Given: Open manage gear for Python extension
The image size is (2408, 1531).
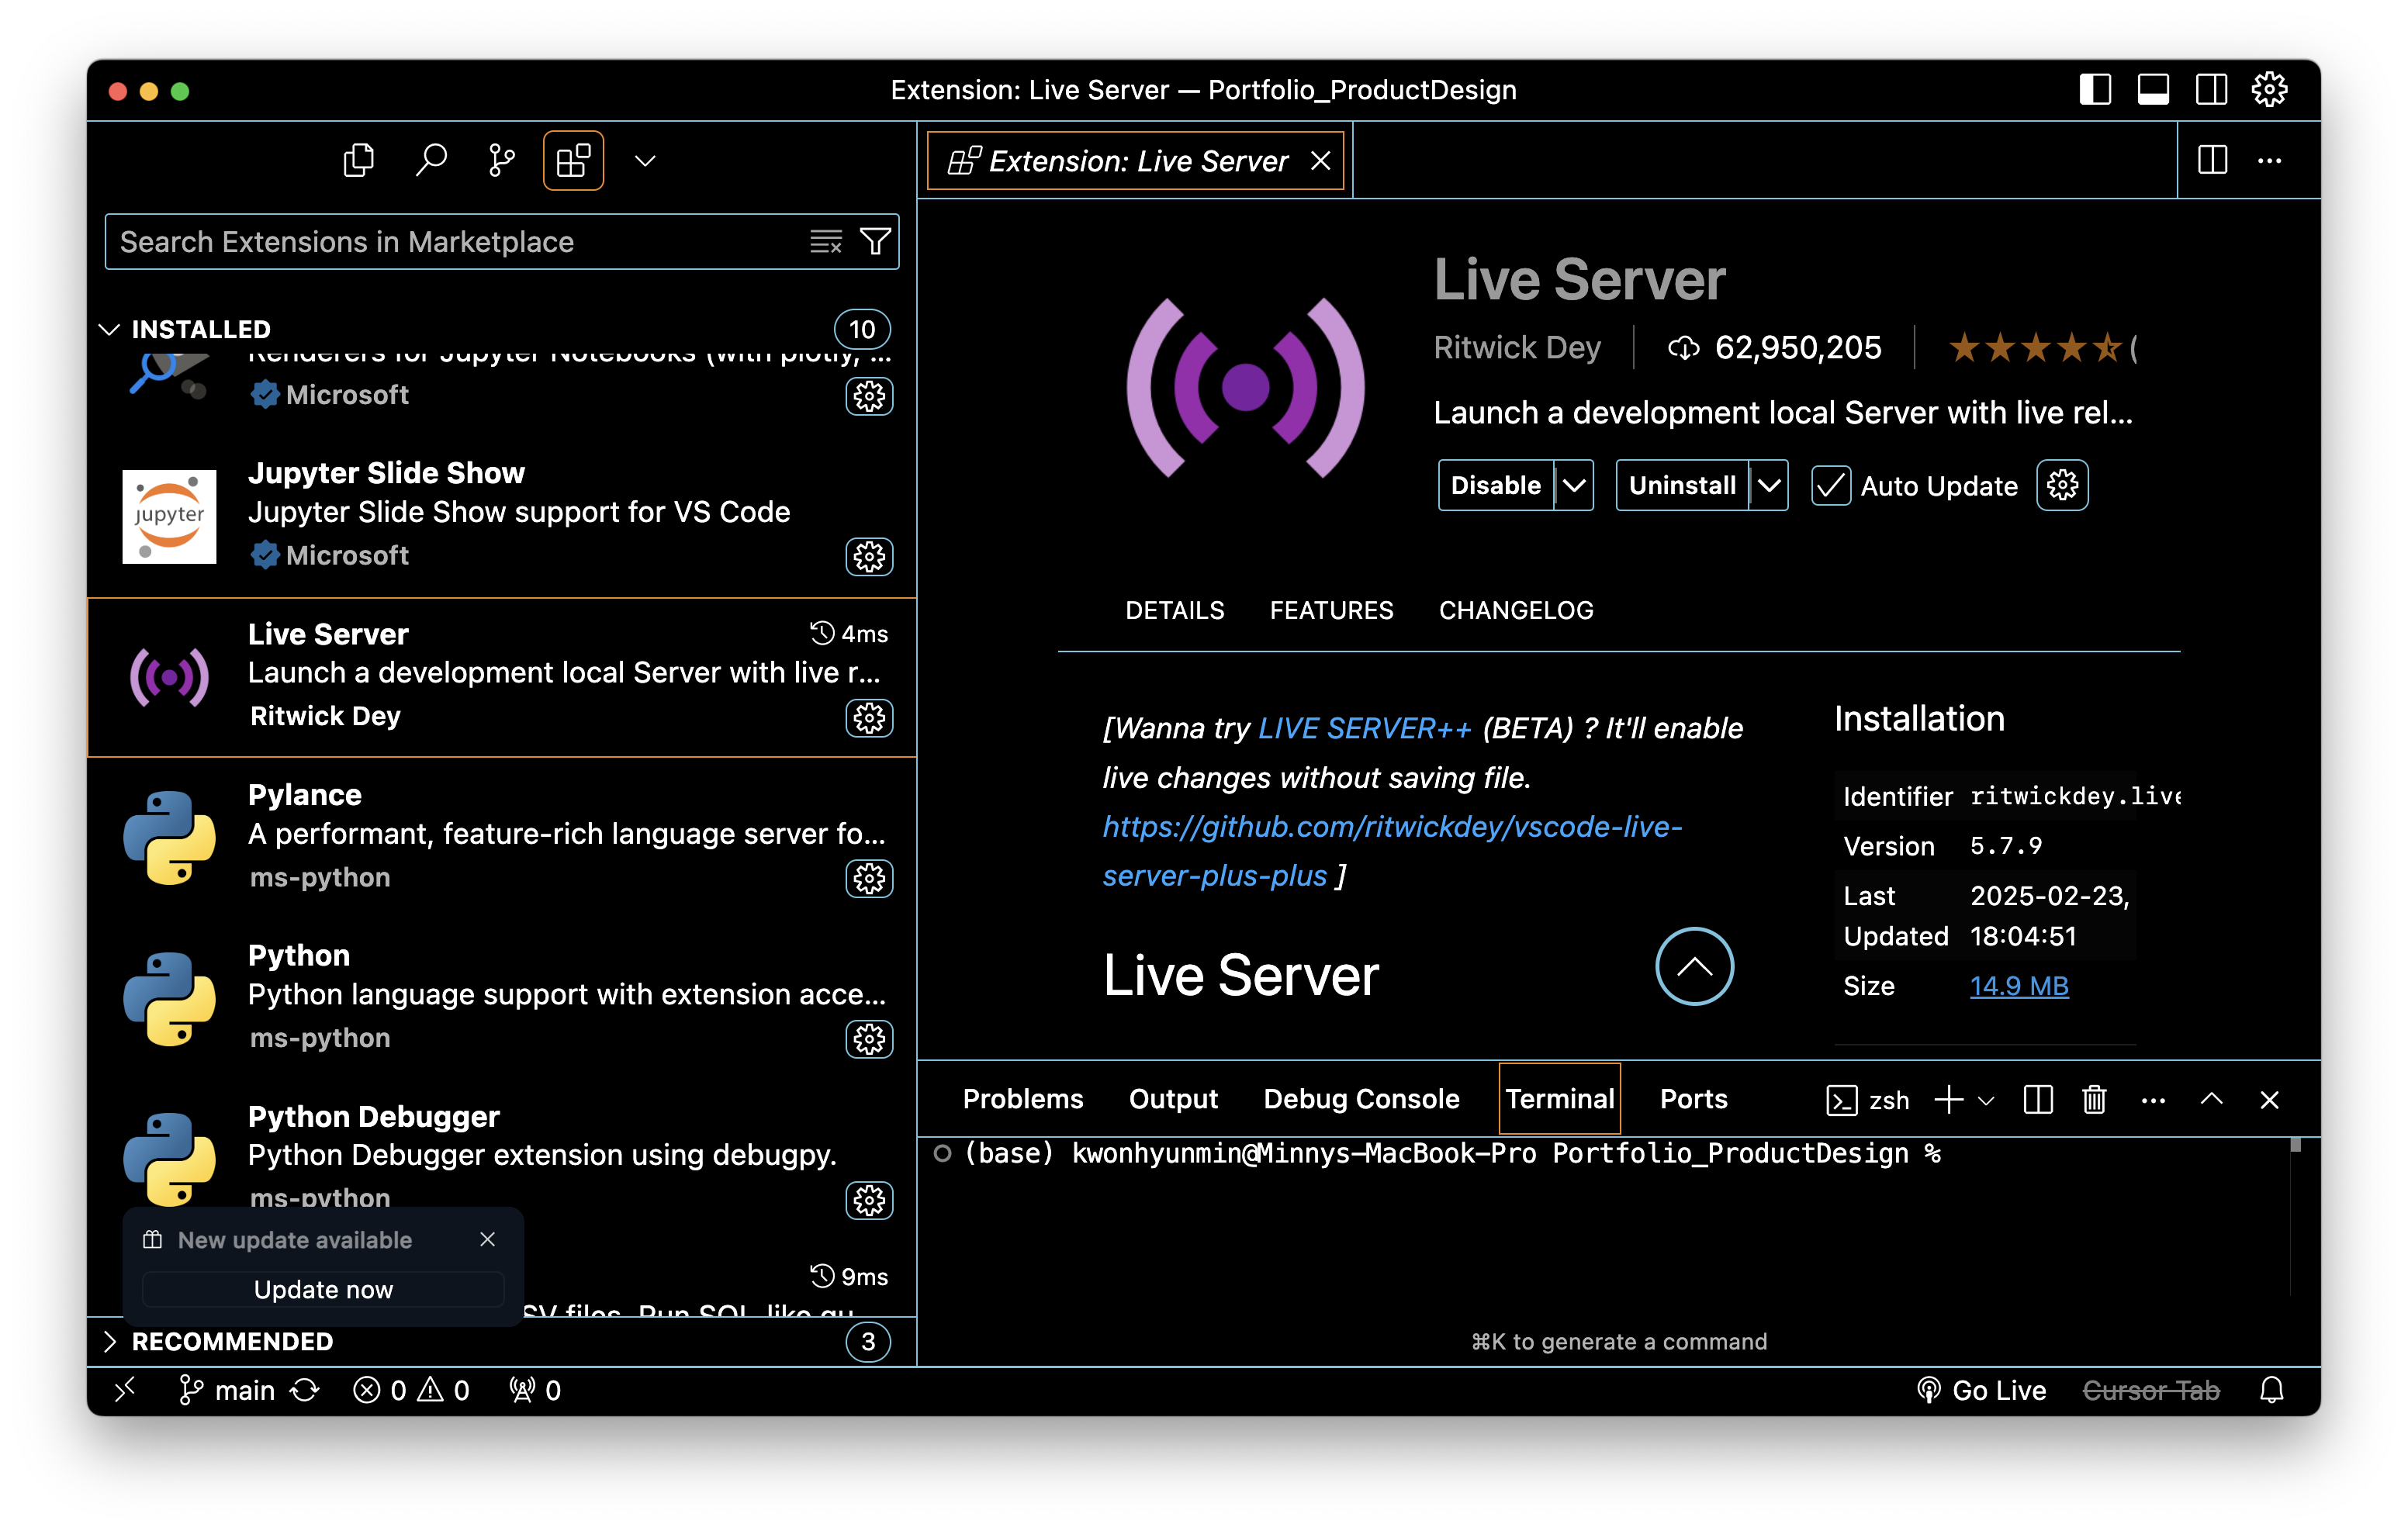Looking at the screenshot, I should click(x=869, y=1040).
